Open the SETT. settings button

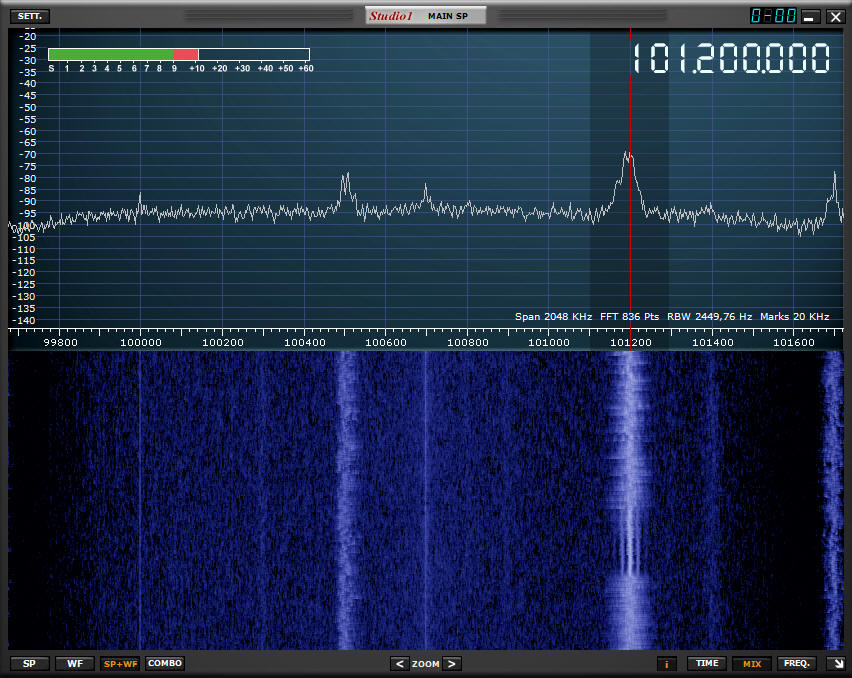click(30, 16)
